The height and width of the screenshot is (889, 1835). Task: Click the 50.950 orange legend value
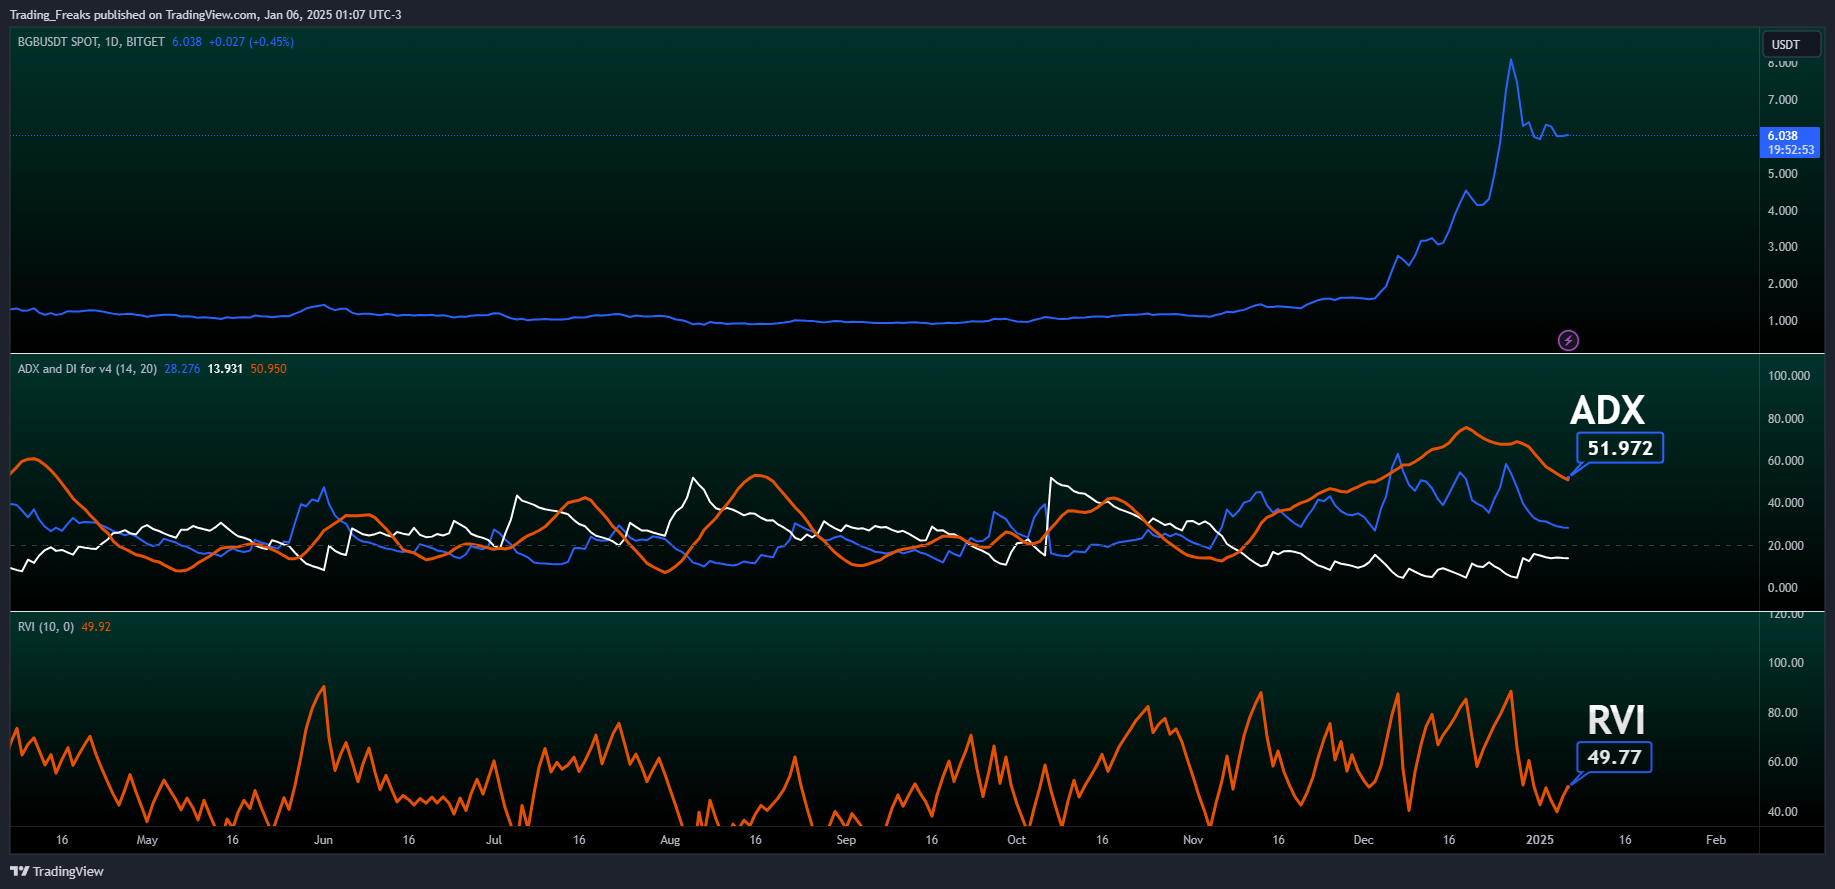[268, 369]
